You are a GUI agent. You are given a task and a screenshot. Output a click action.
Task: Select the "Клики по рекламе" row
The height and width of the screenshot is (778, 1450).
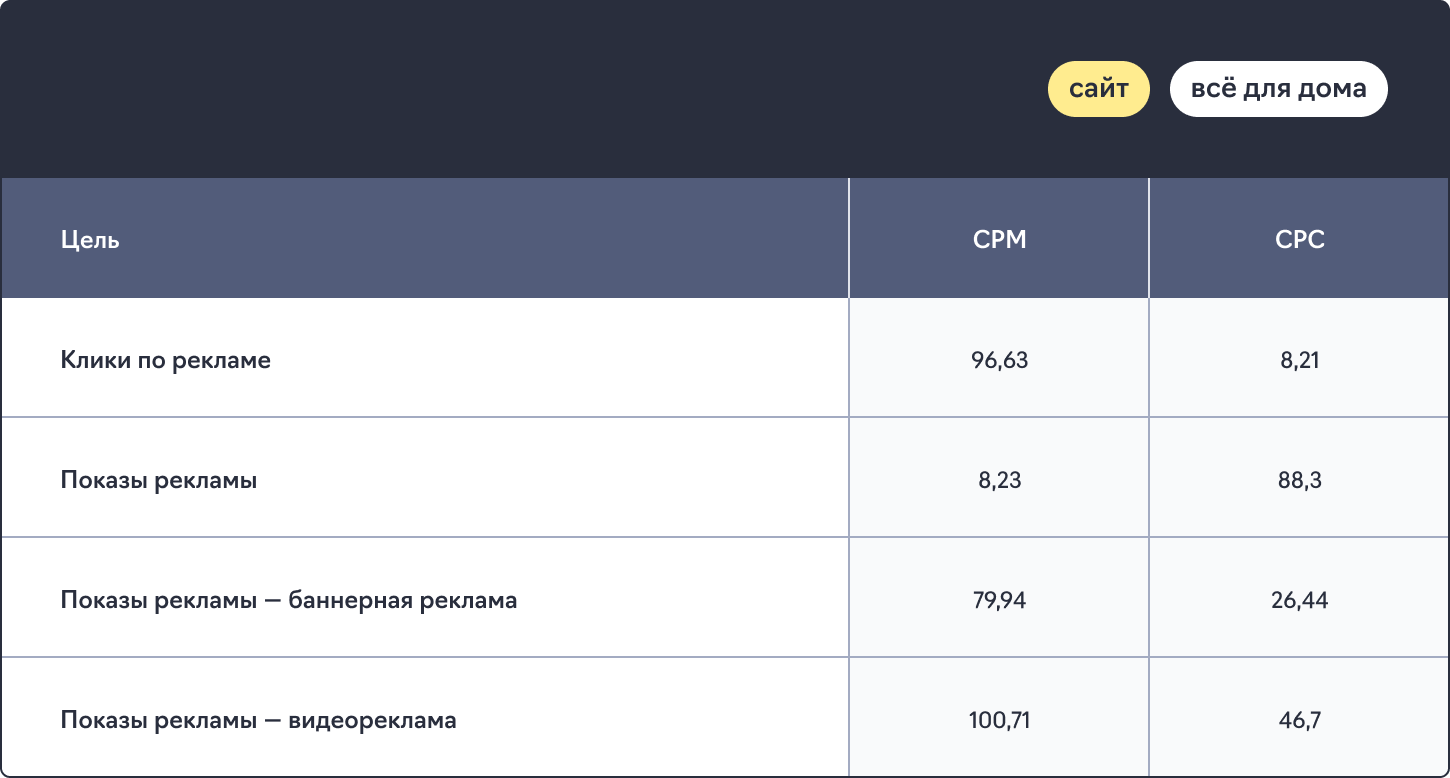(725, 358)
